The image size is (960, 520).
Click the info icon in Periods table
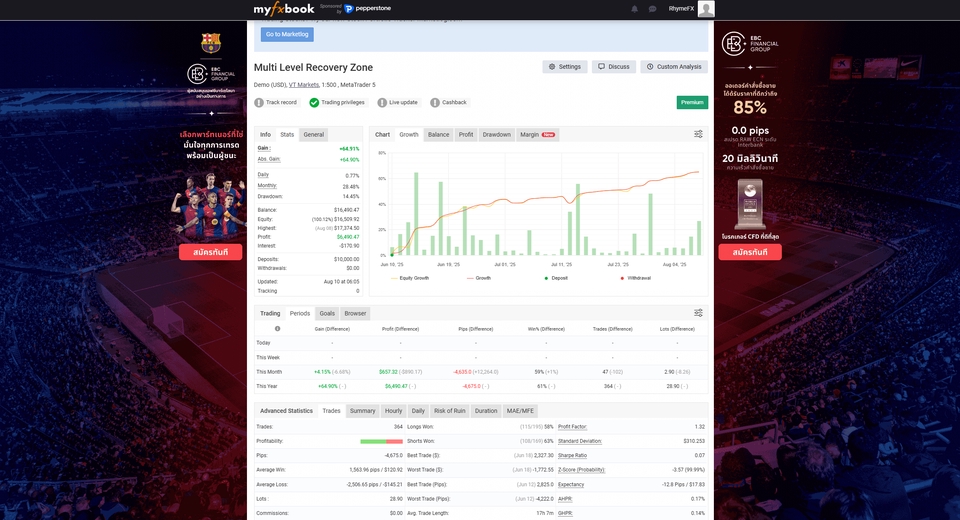click(x=278, y=328)
